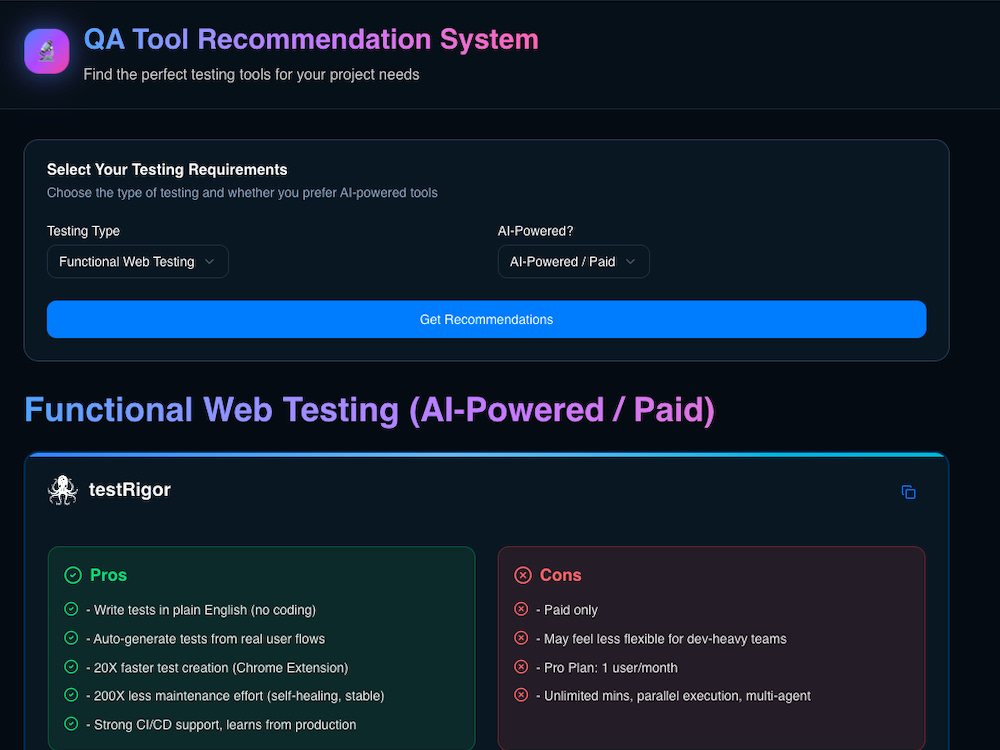1000x750 pixels.
Task: Click X icon beside Paid only
Action: click(x=521, y=609)
